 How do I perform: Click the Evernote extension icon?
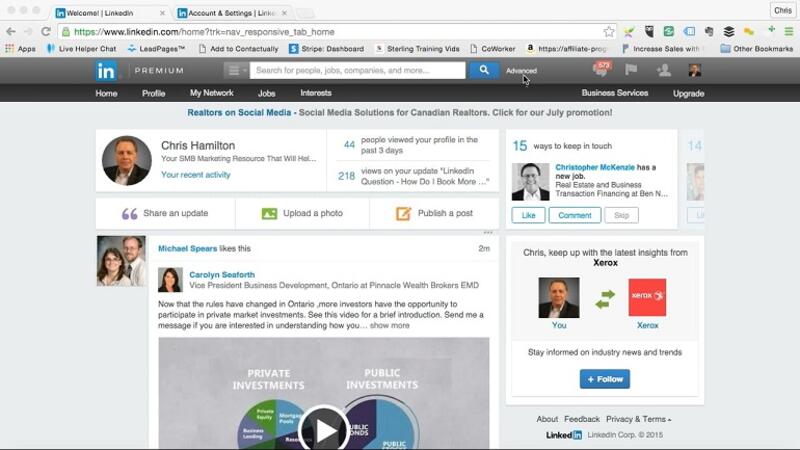tap(709, 32)
